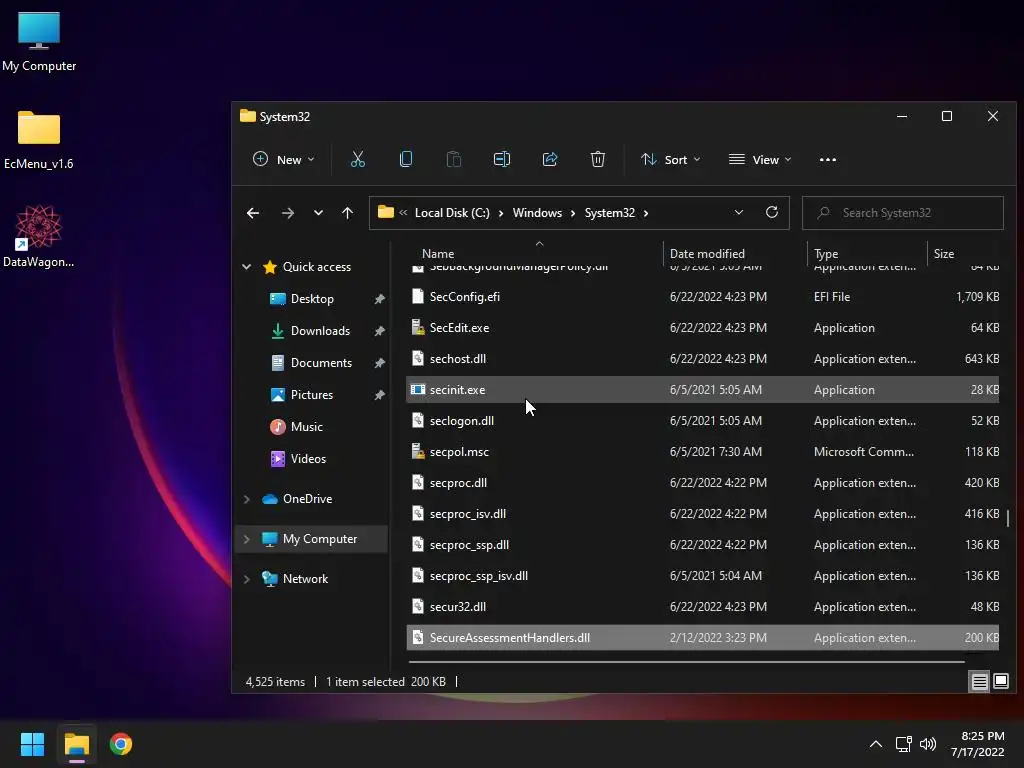Image resolution: width=1024 pixels, height=768 pixels.
Task: Open Music in the navigation pane
Action: [x=306, y=427]
